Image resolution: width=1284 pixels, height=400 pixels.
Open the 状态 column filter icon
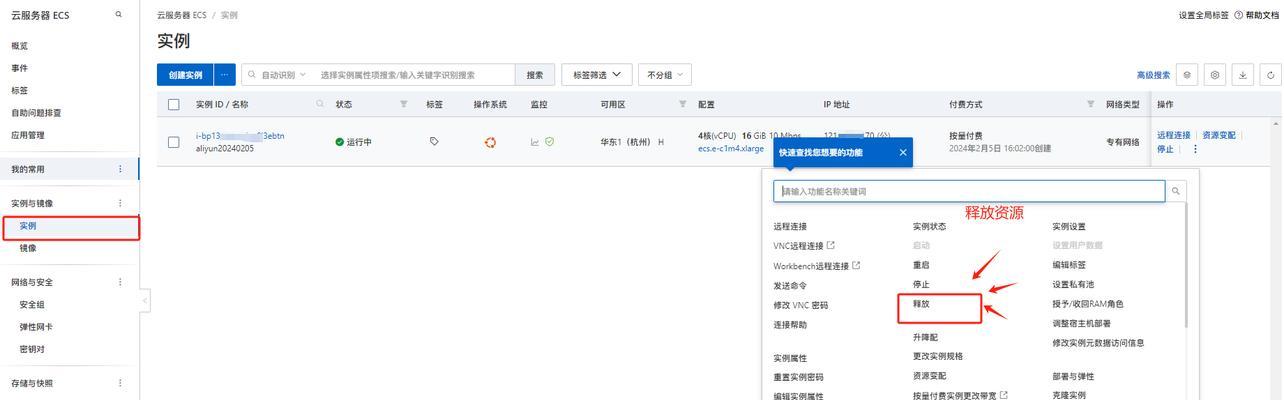(x=404, y=104)
